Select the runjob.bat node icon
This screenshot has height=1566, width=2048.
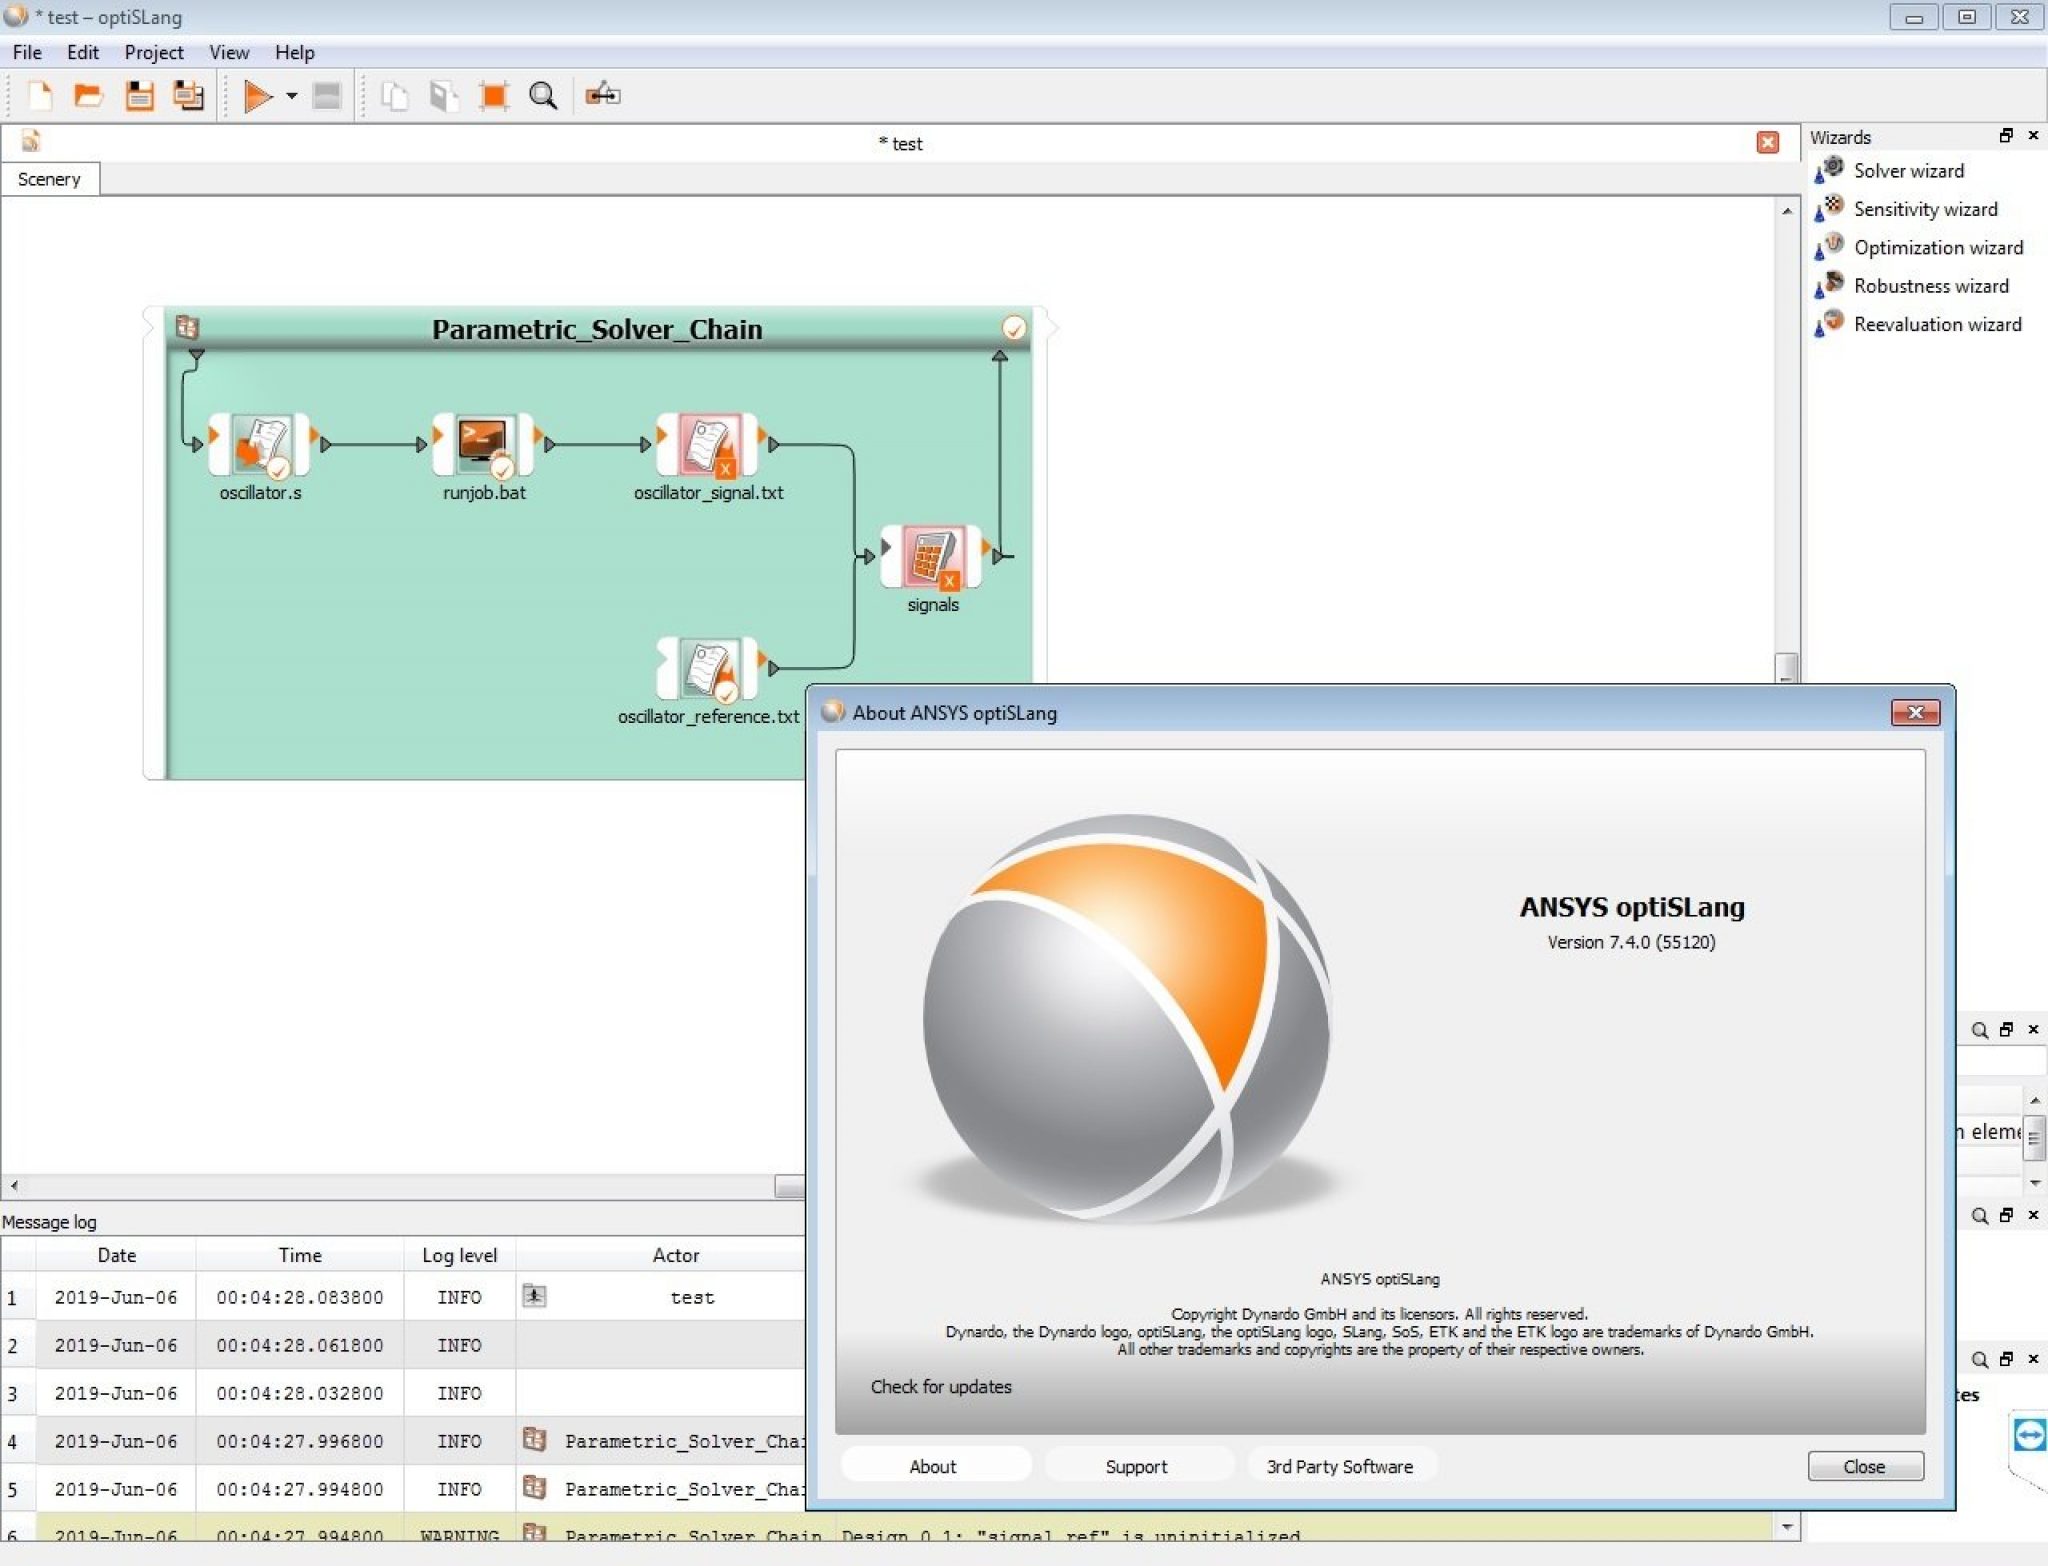point(484,444)
